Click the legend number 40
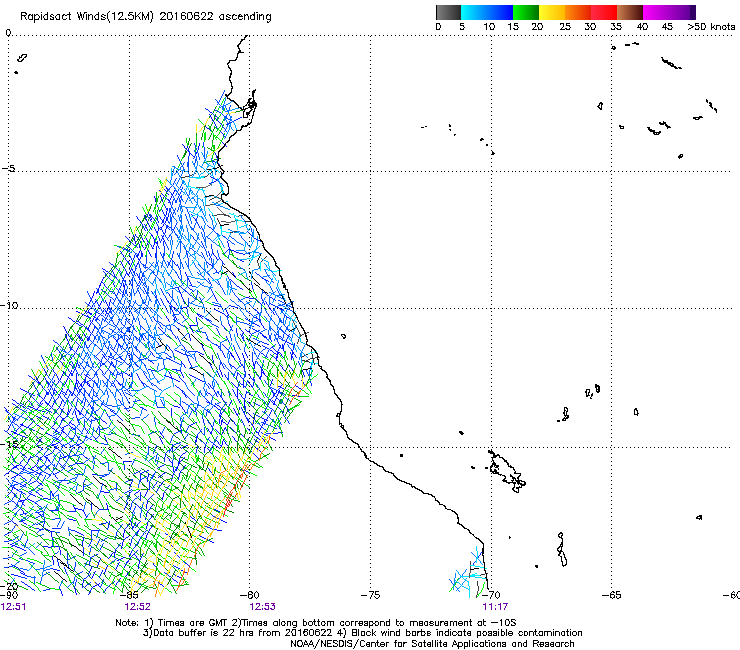 click(x=642, y=27)
